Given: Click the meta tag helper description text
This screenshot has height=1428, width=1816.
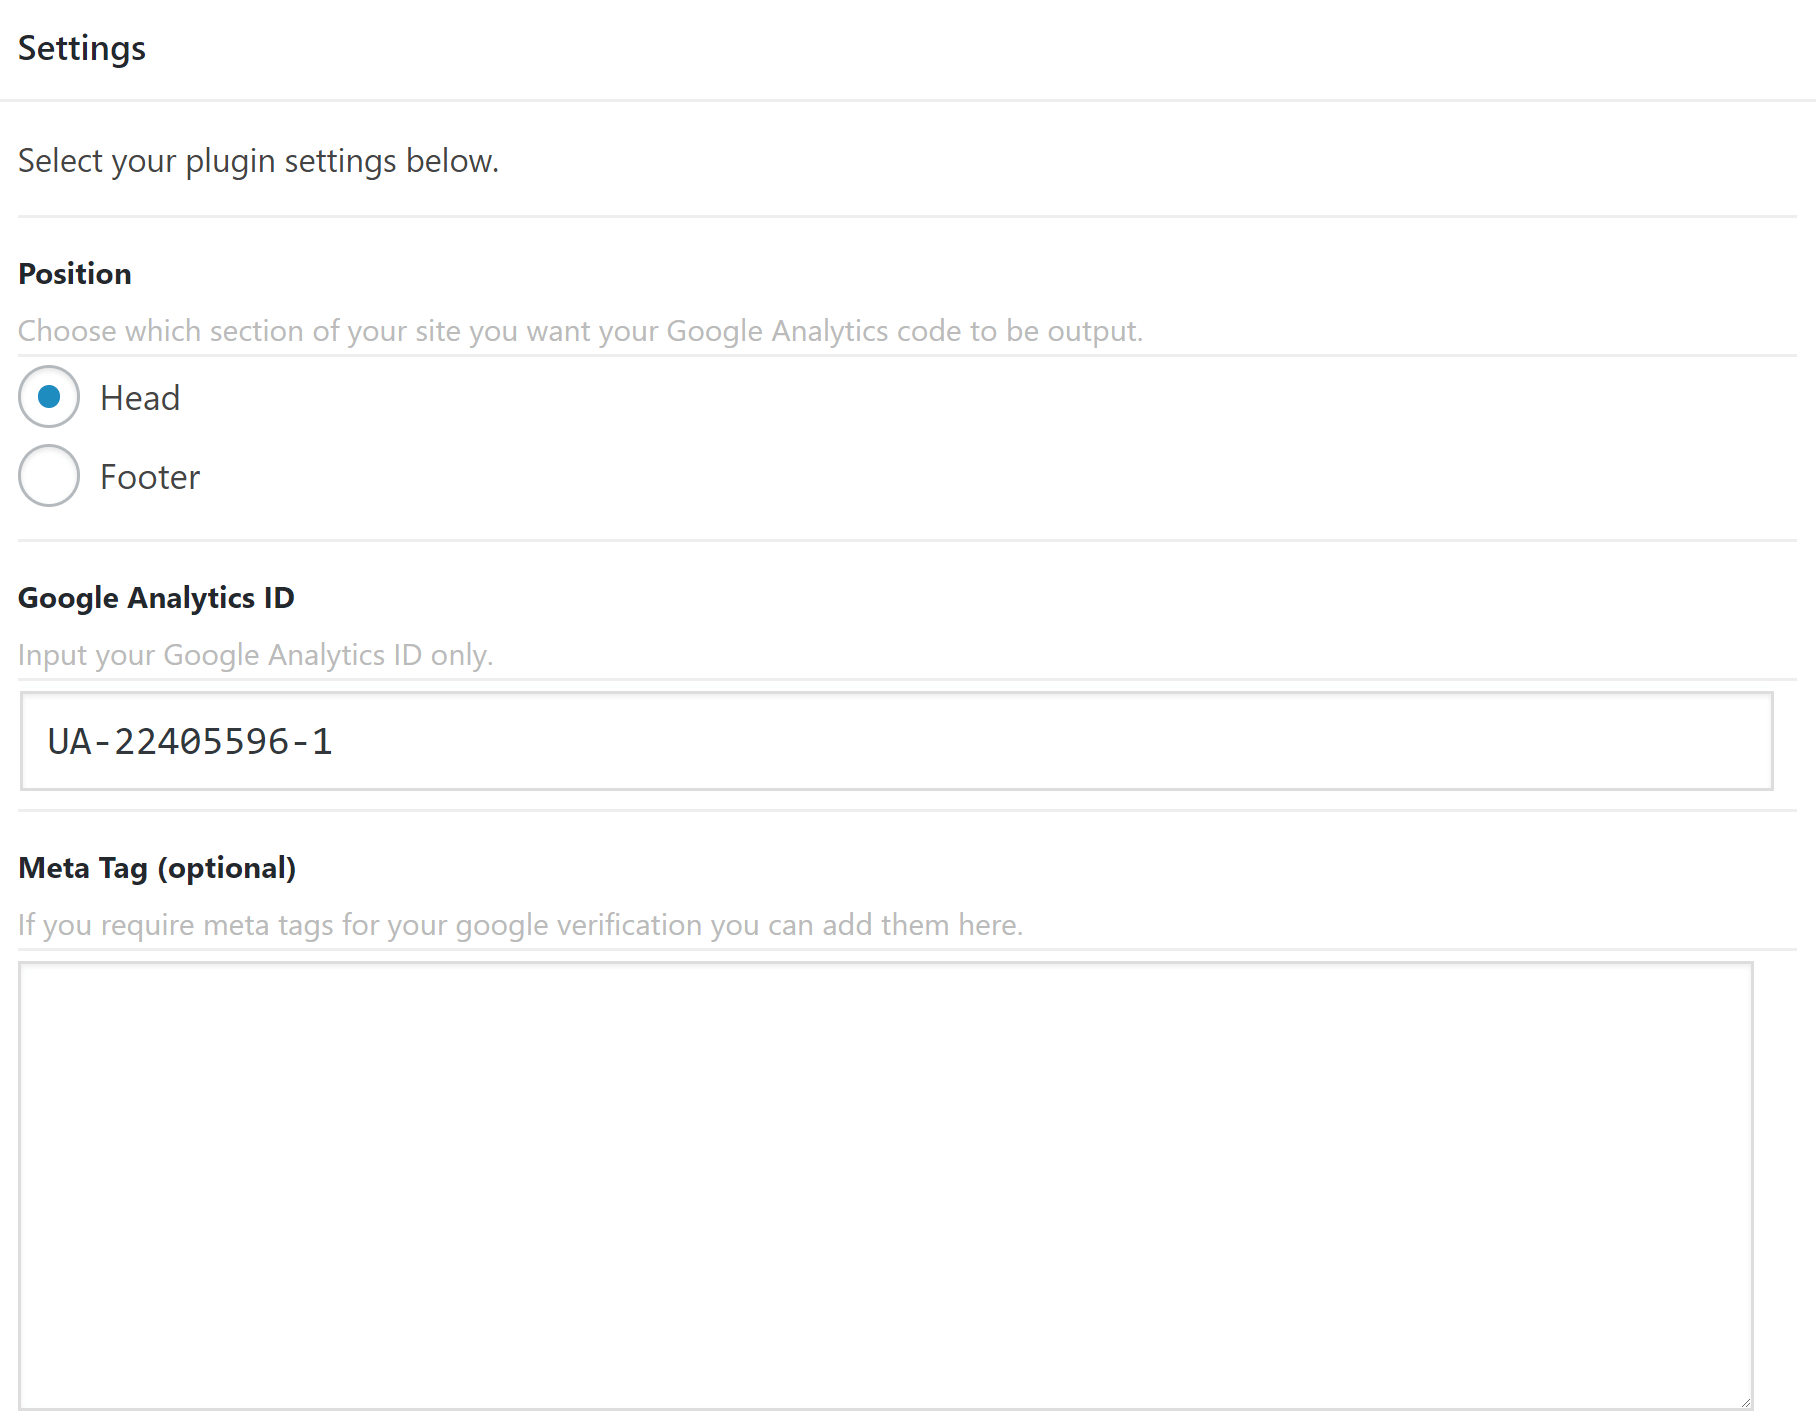Looking at the screenshot, I should [x=520, y=924].
